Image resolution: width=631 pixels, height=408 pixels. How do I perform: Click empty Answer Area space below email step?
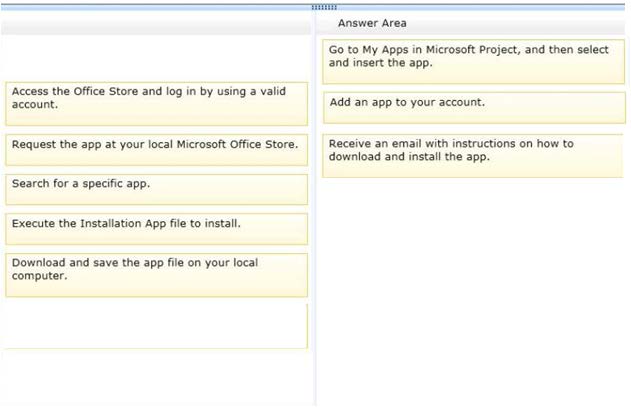pyautogui.click(x=473, y=290)
